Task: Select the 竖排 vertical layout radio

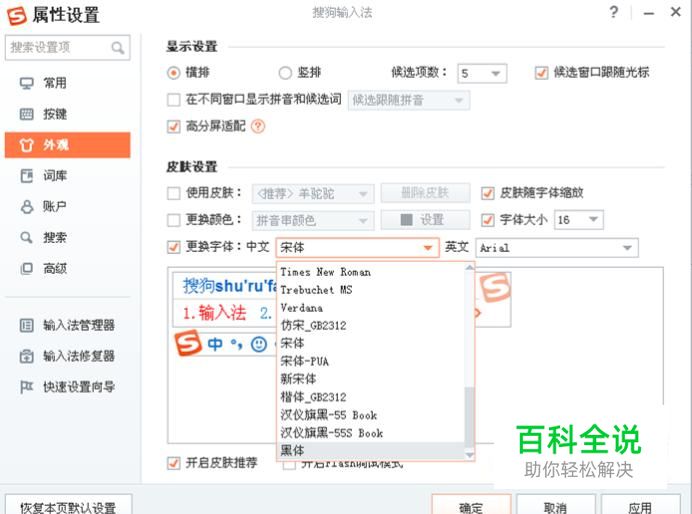Action: [285, 72]
